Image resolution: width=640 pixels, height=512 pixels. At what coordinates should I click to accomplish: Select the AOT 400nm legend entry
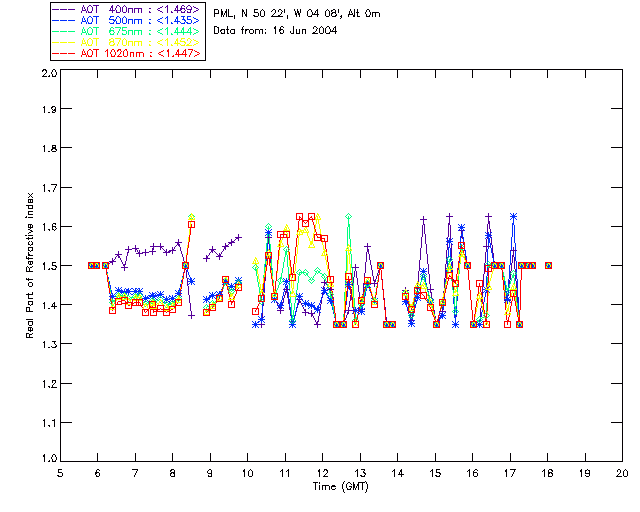(126, 9)
